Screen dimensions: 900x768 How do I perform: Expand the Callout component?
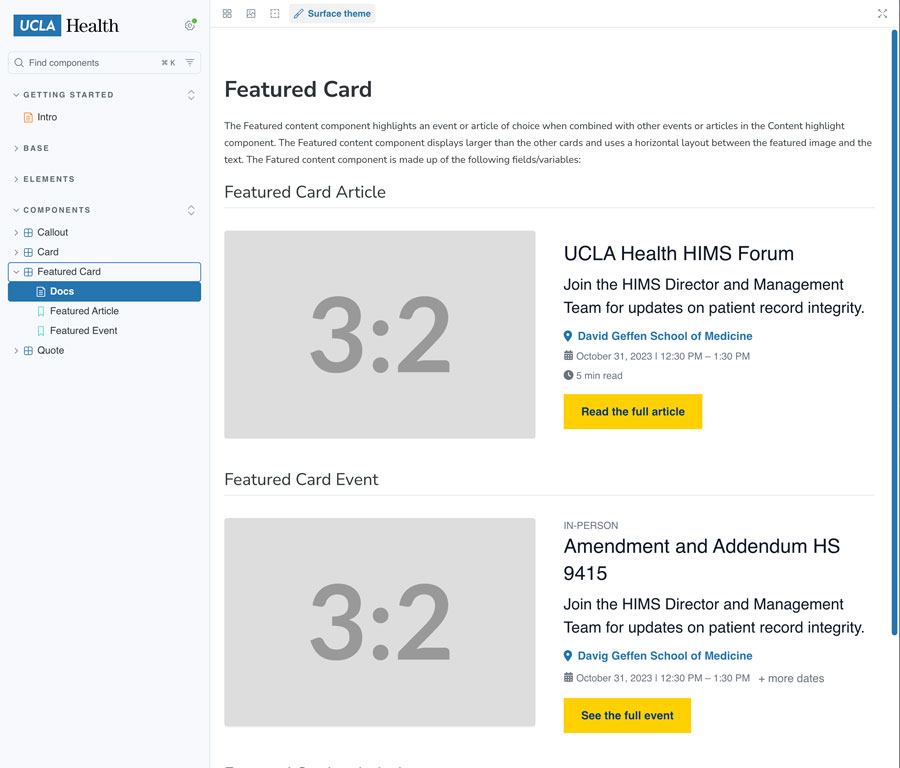tap(52, 232)
